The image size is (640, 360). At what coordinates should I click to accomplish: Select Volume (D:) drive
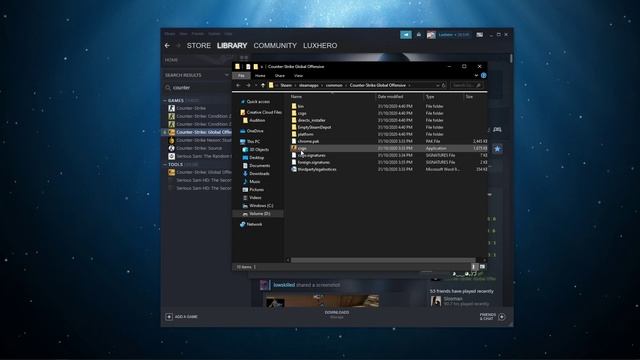pos(257,214)
